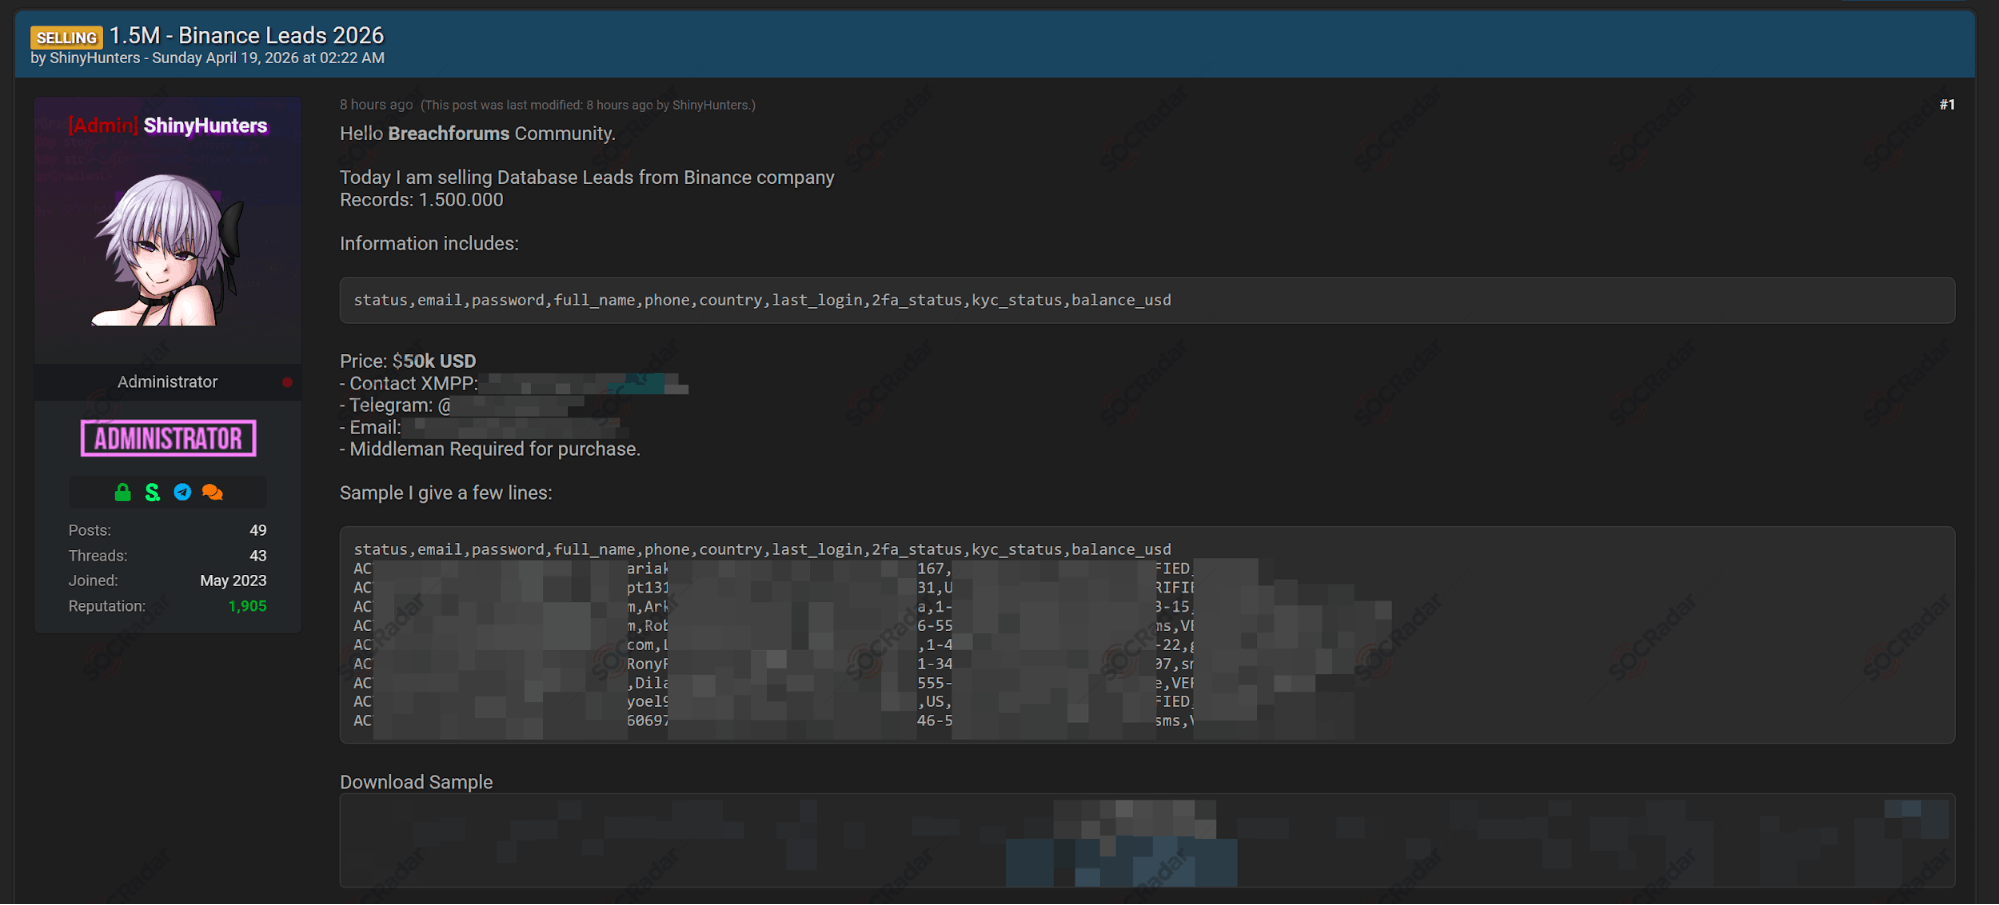Viewport: 1999px width, 905px height.
Task: Click the 'Middleman Required for purchase.' line
Action: pyautogui.click(x=490, y=449)
